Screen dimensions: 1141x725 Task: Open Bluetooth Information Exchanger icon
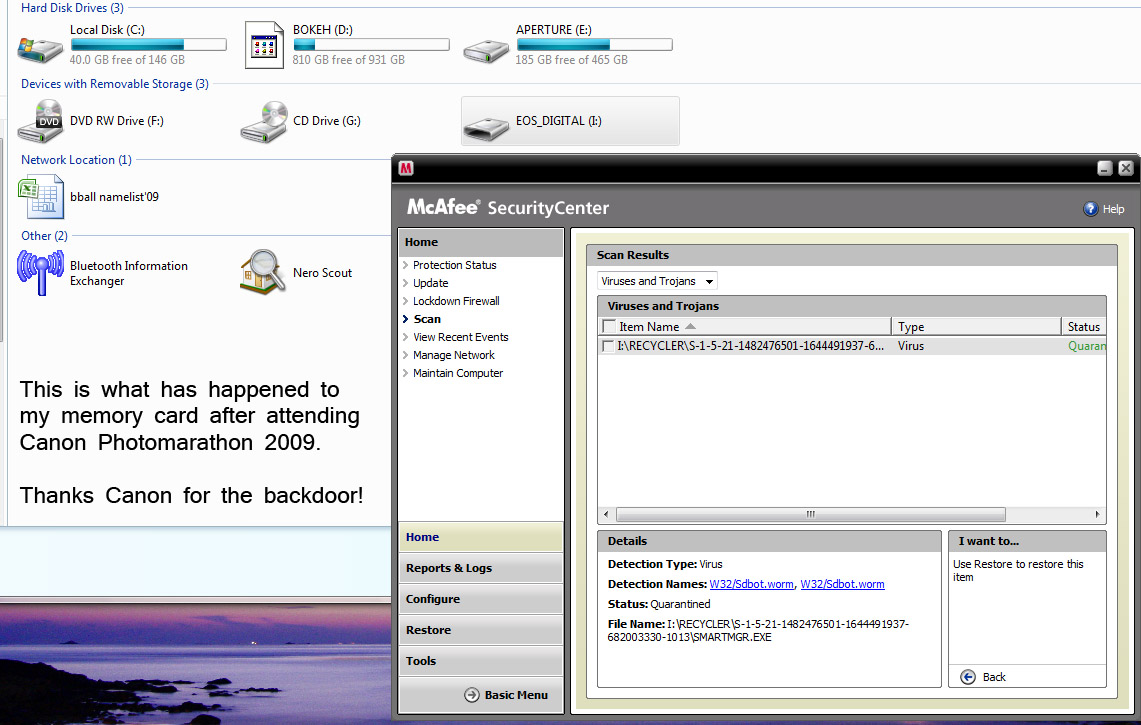point(40,272)
